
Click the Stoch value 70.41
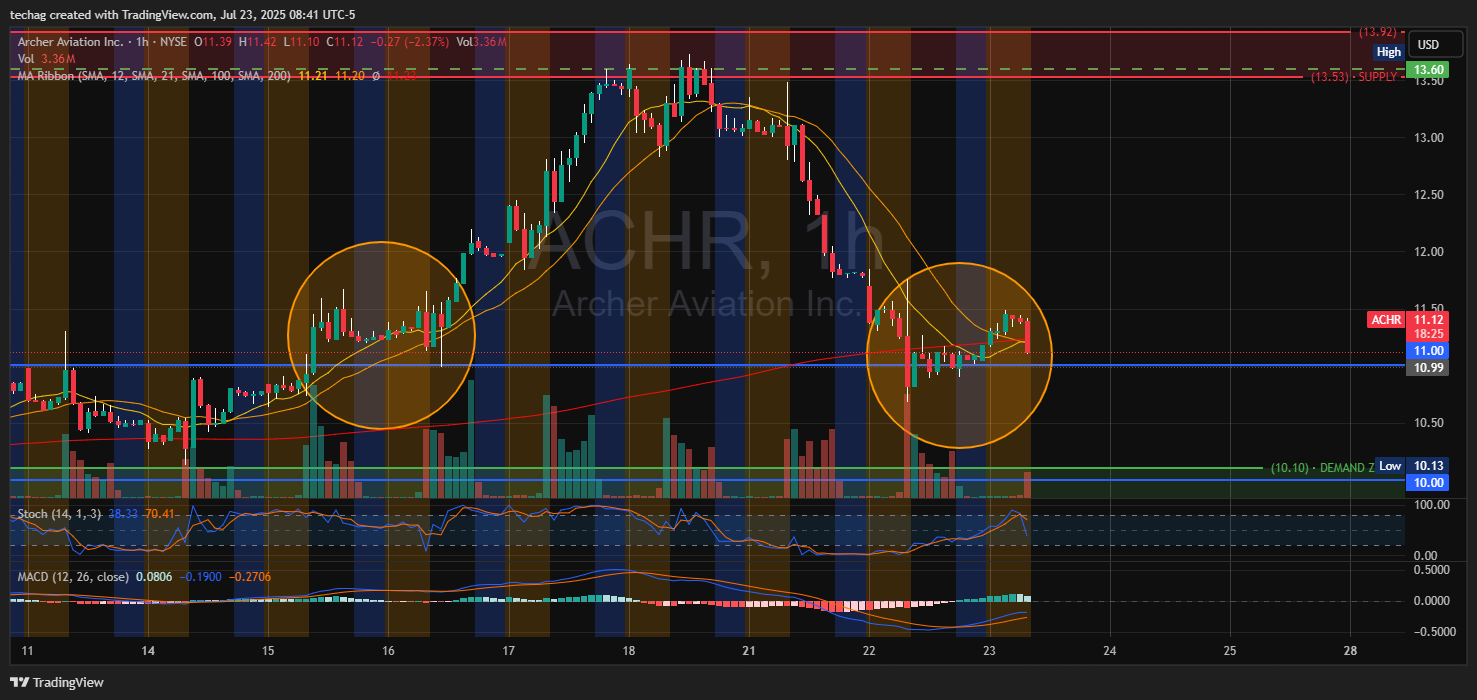(x=160, y=514)
